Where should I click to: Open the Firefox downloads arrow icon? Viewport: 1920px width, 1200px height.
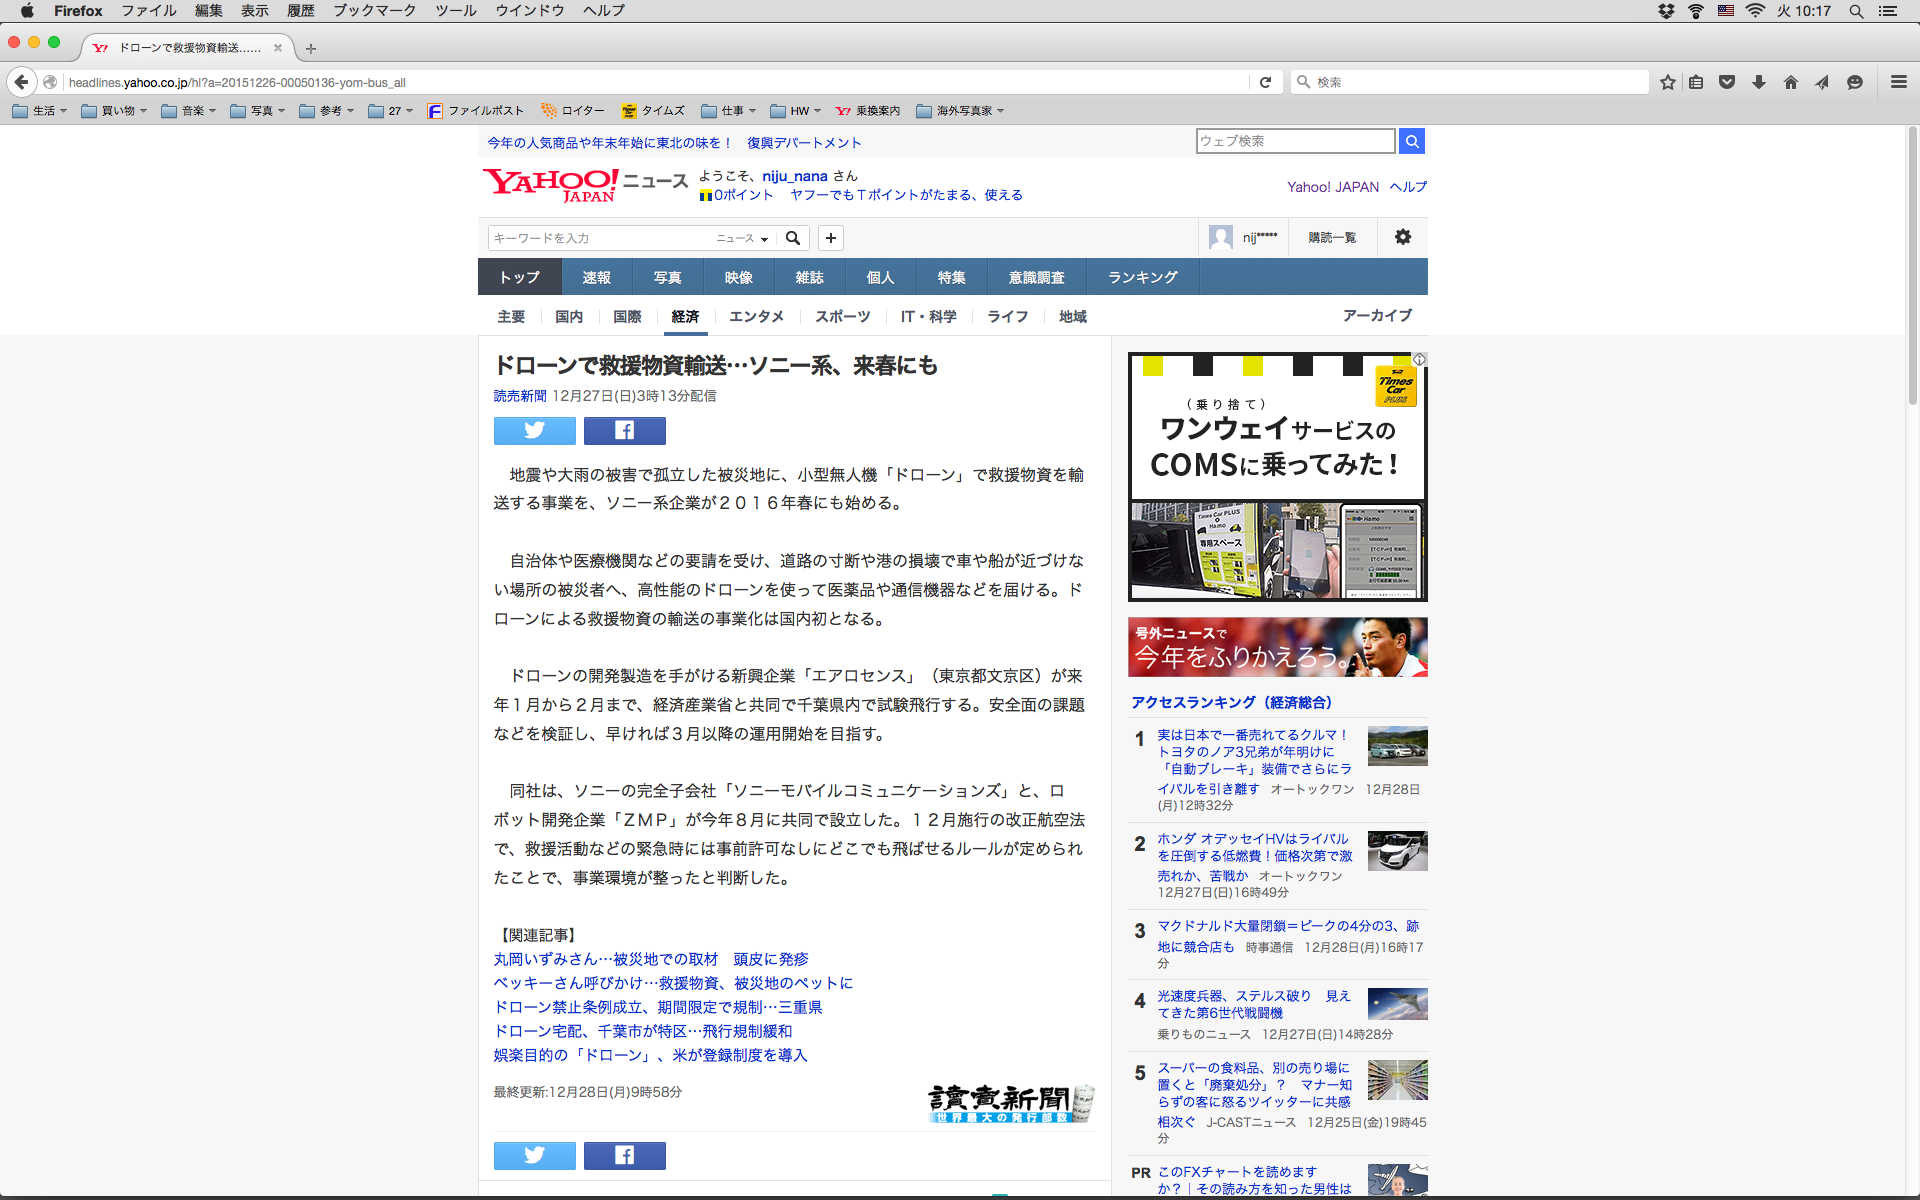1759,82
